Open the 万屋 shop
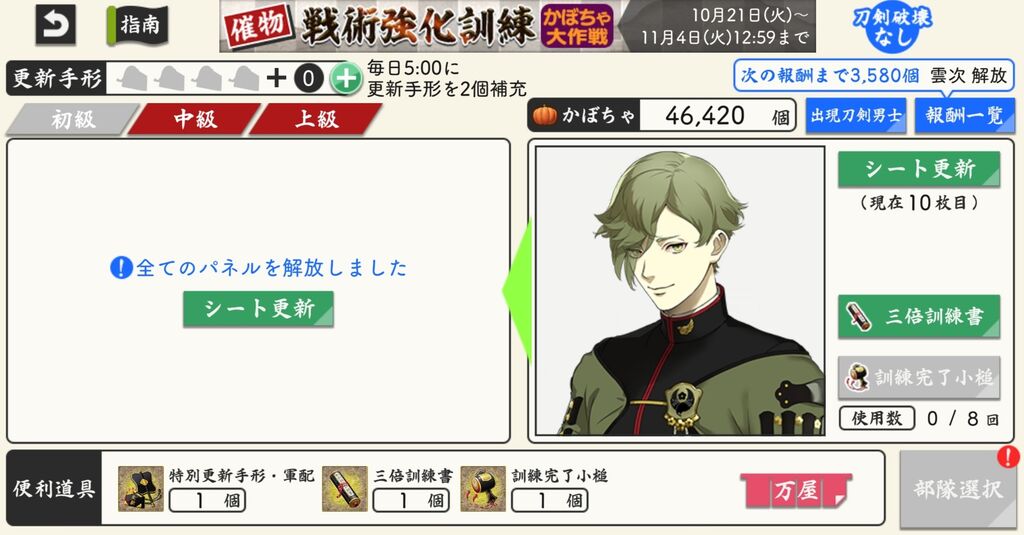Screen dimensions: 1024x535 796,491
